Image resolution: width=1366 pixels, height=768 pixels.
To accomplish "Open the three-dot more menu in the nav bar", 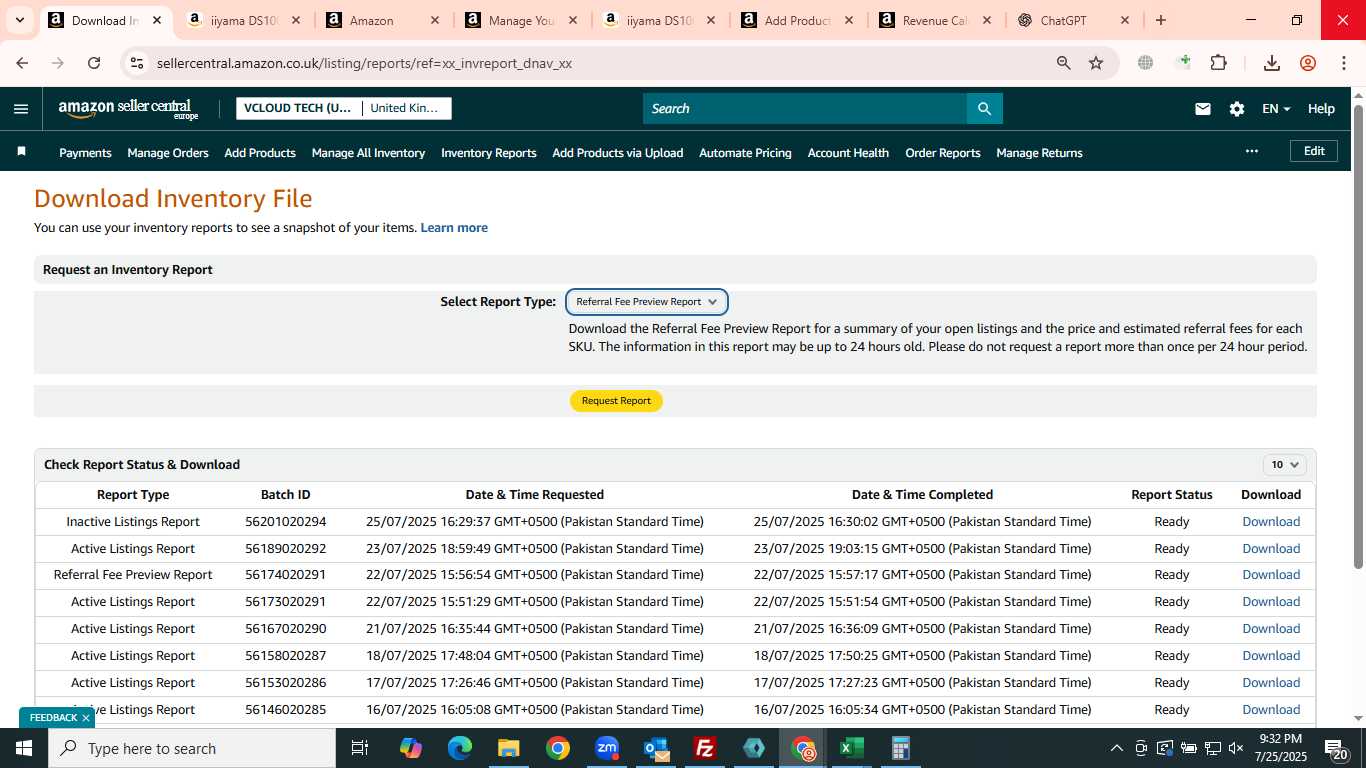I will click(x=1252, y=151).
